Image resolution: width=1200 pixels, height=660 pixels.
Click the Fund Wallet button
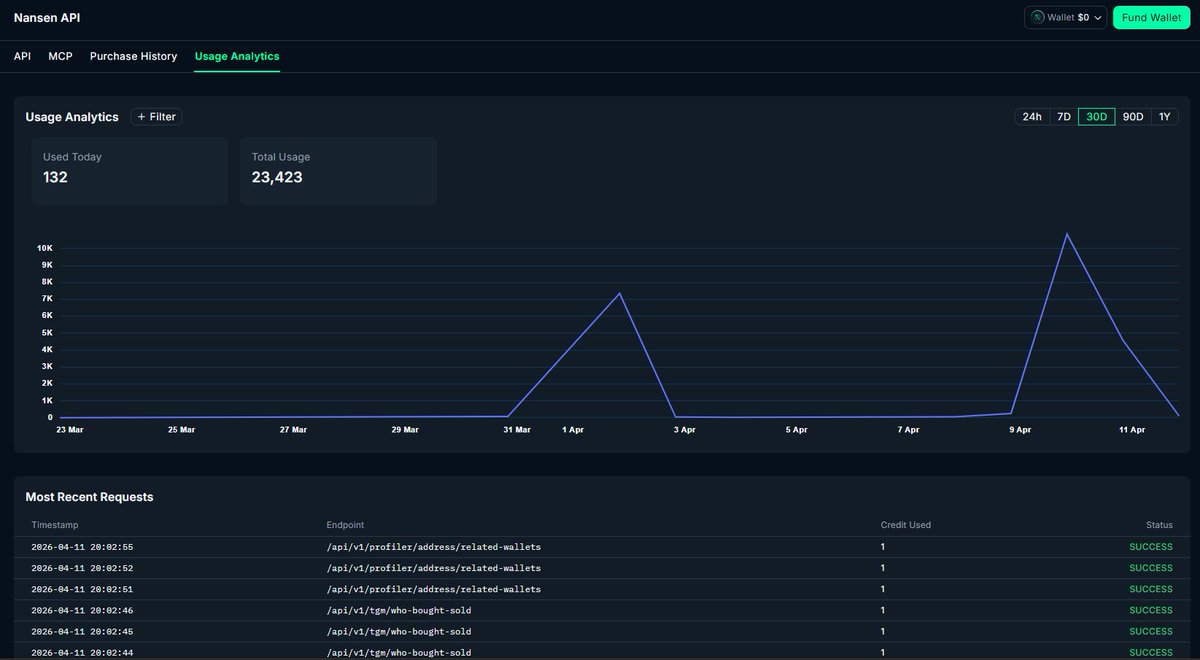click(x=1151, y=17)
